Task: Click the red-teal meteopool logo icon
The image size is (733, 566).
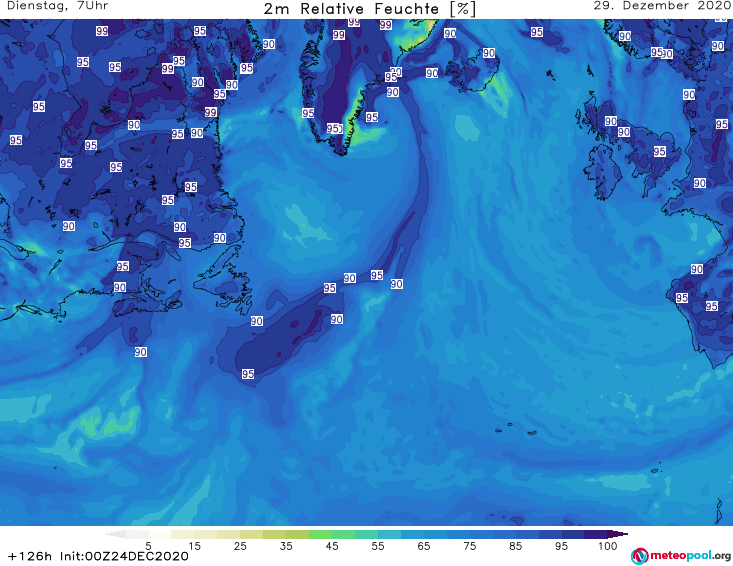Action: tap(639, 556)
